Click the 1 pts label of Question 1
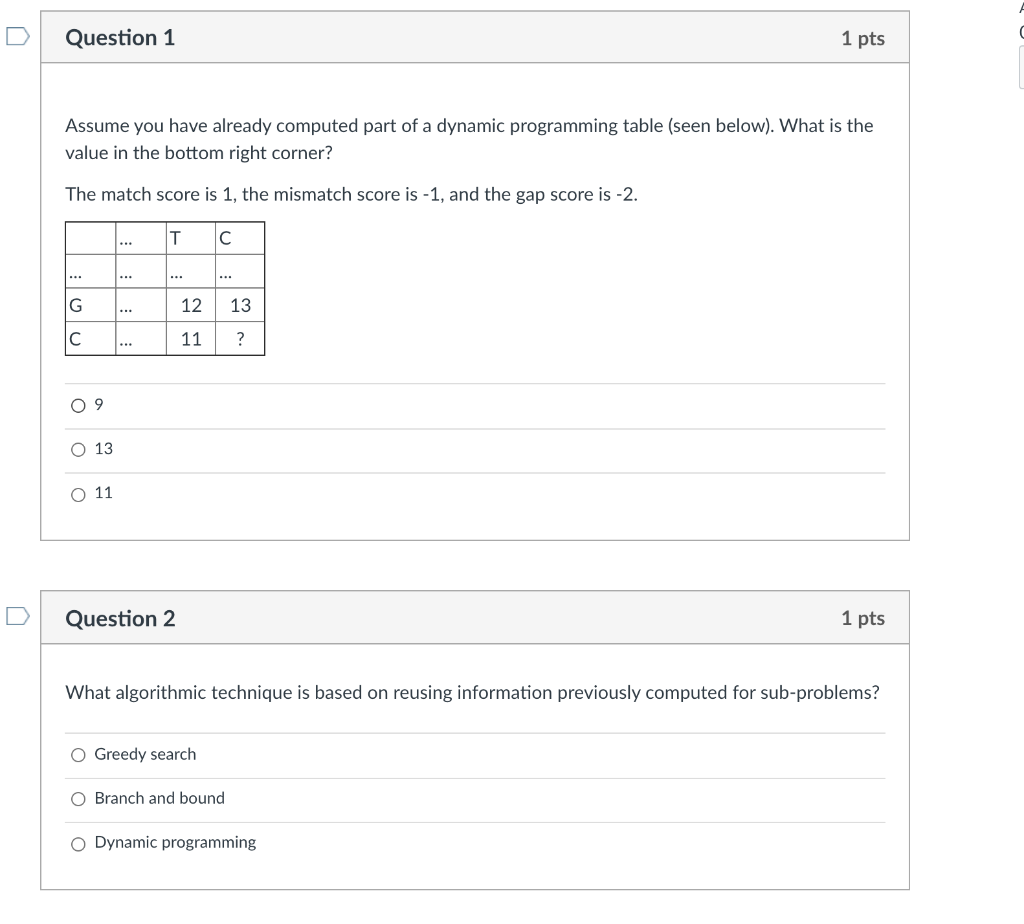Viewport: 1024px width, 924px height. (862, 38)
